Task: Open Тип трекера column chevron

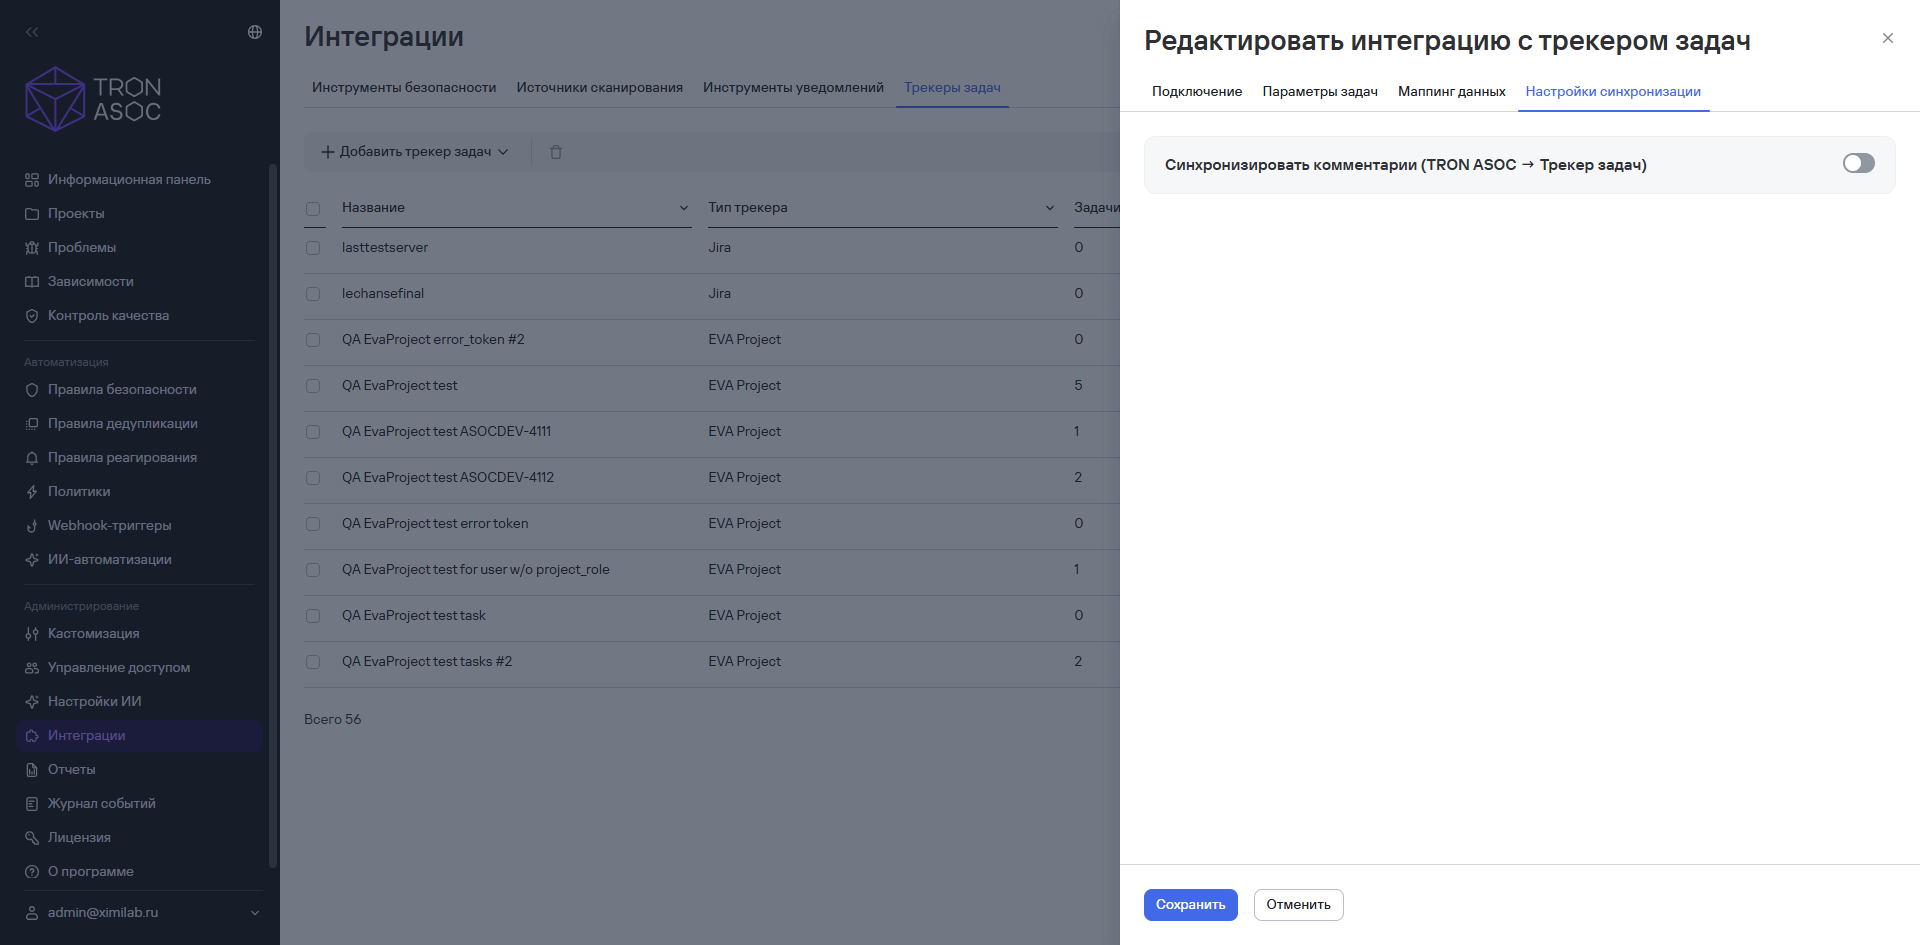Action: (x=1050, y=208)
